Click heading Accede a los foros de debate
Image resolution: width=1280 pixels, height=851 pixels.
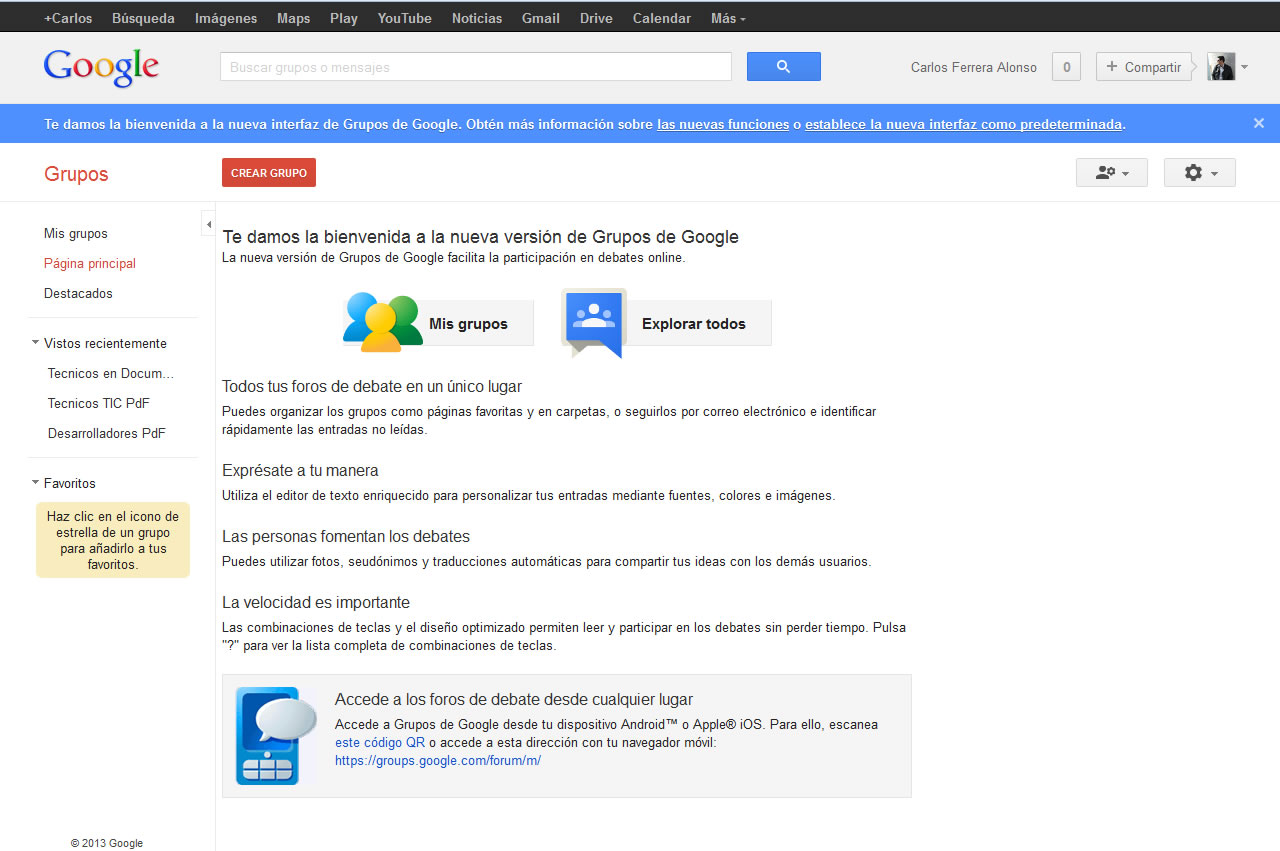(514, 700)
